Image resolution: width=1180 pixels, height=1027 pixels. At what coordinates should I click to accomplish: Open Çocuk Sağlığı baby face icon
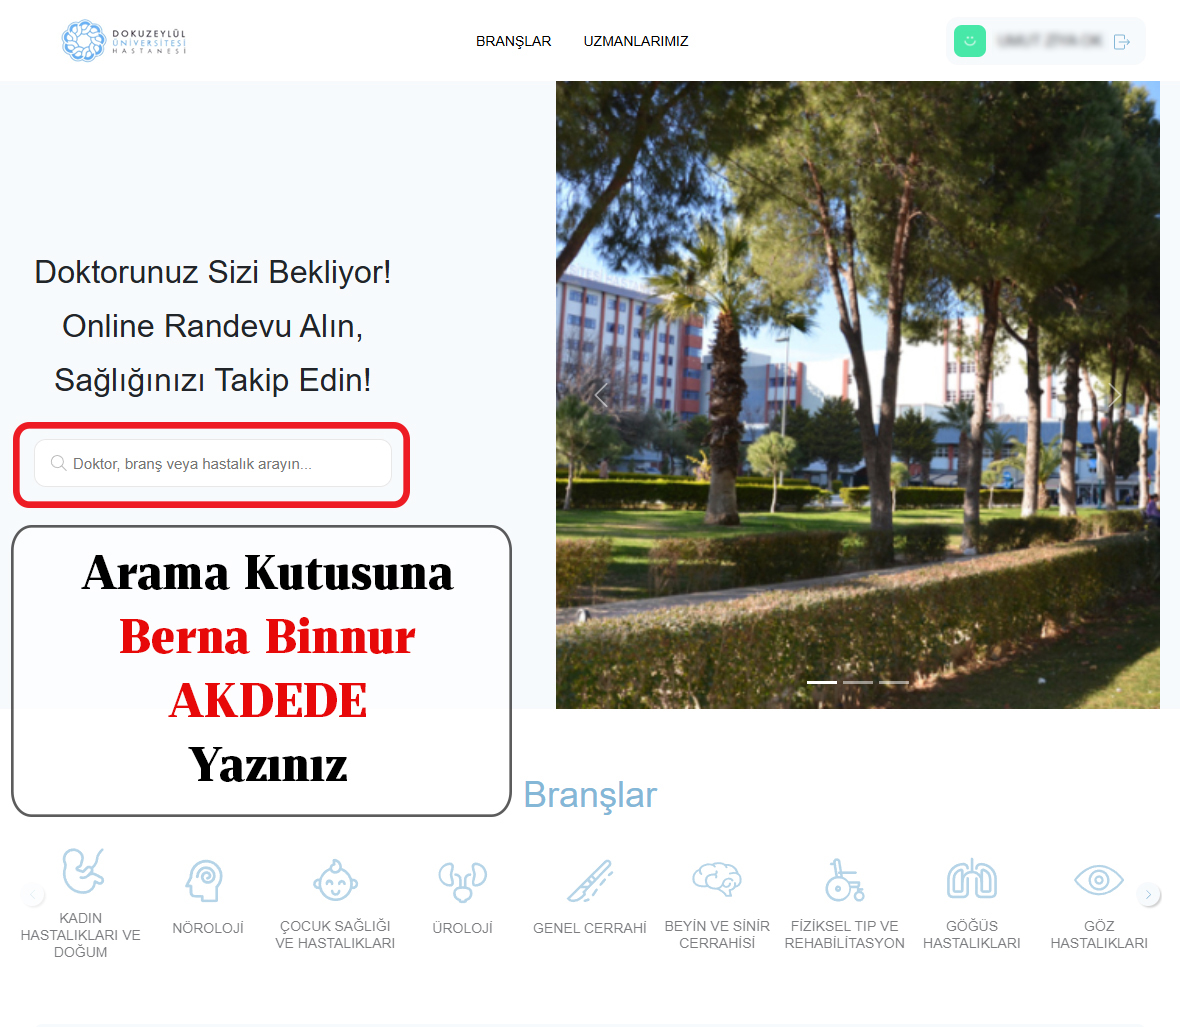(335, 880)
